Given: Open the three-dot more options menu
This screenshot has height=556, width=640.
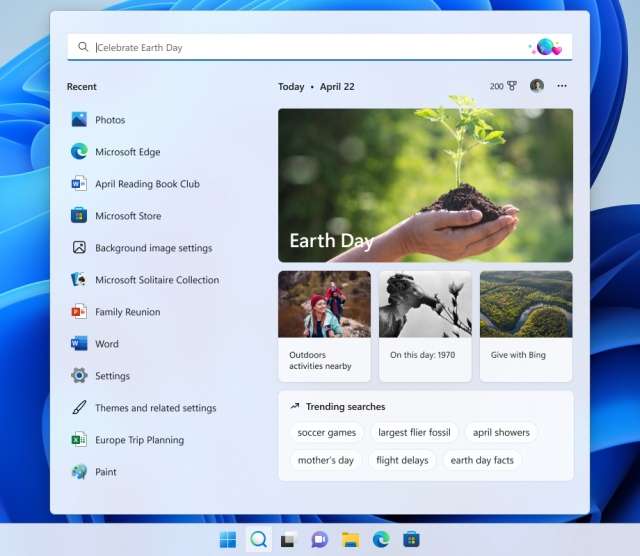Looking at the screenshot, I should 562,86.
